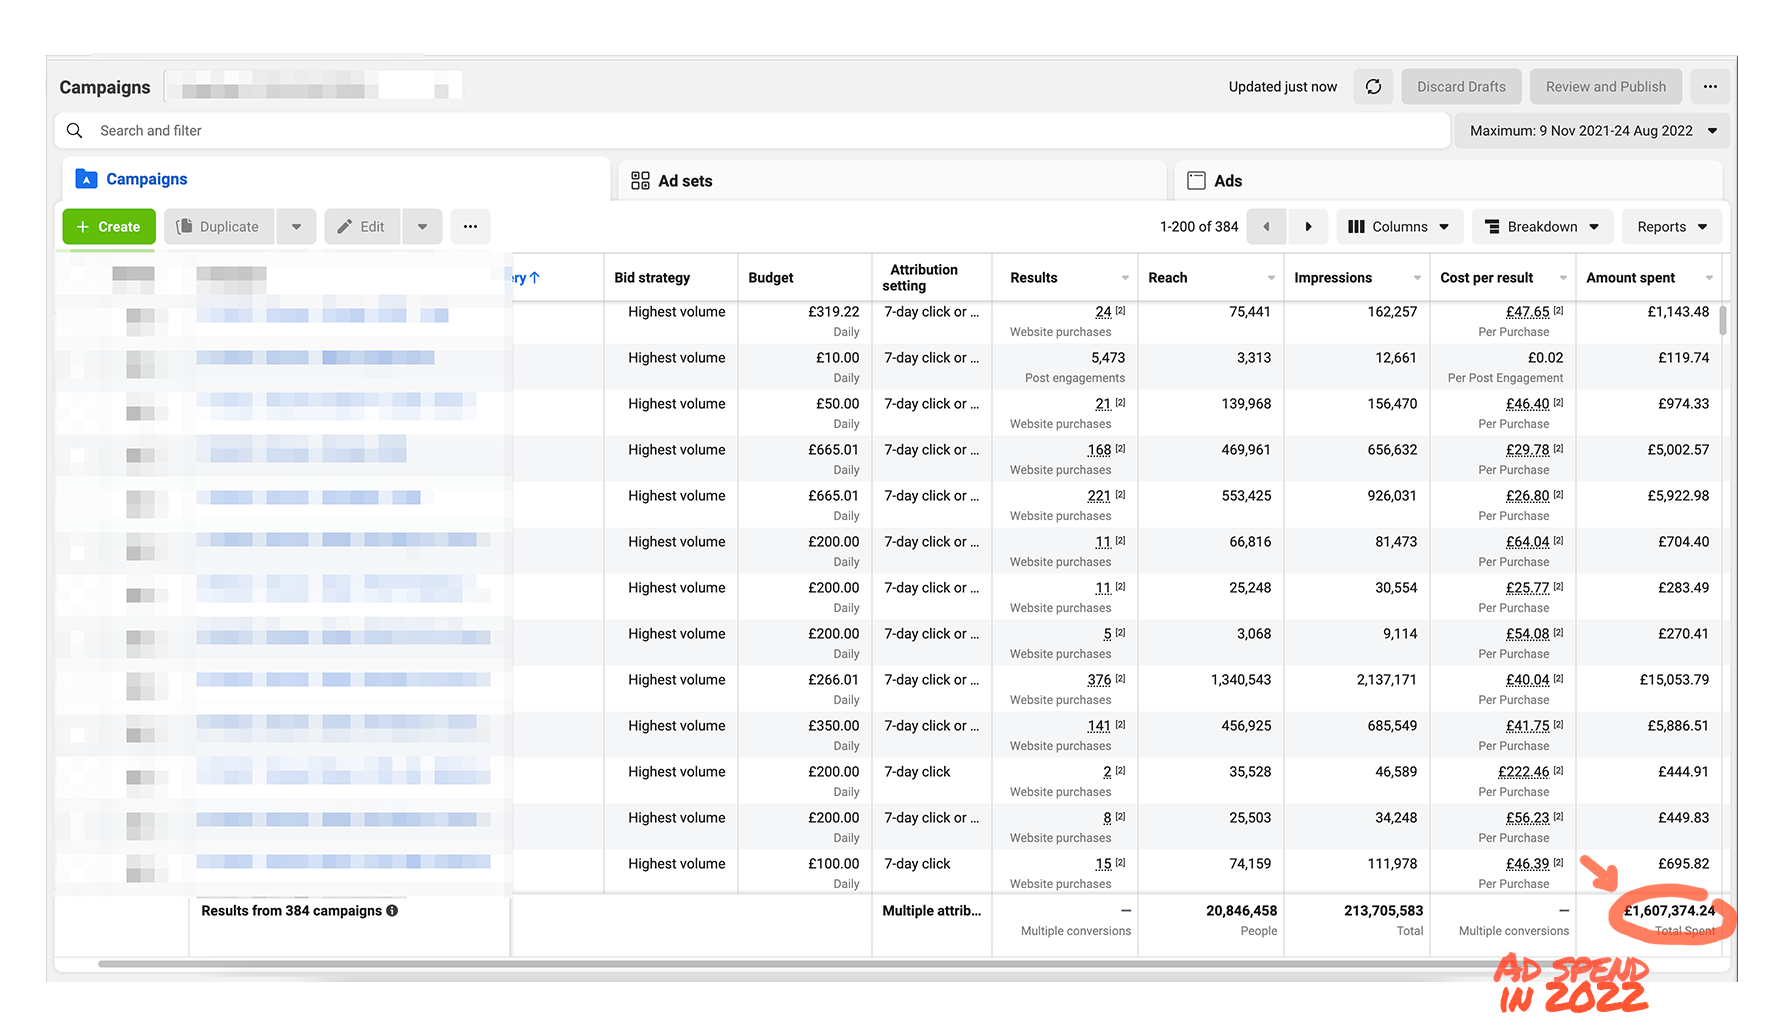
Task: Click the search magnifier icon
Action: click(74, 131)
